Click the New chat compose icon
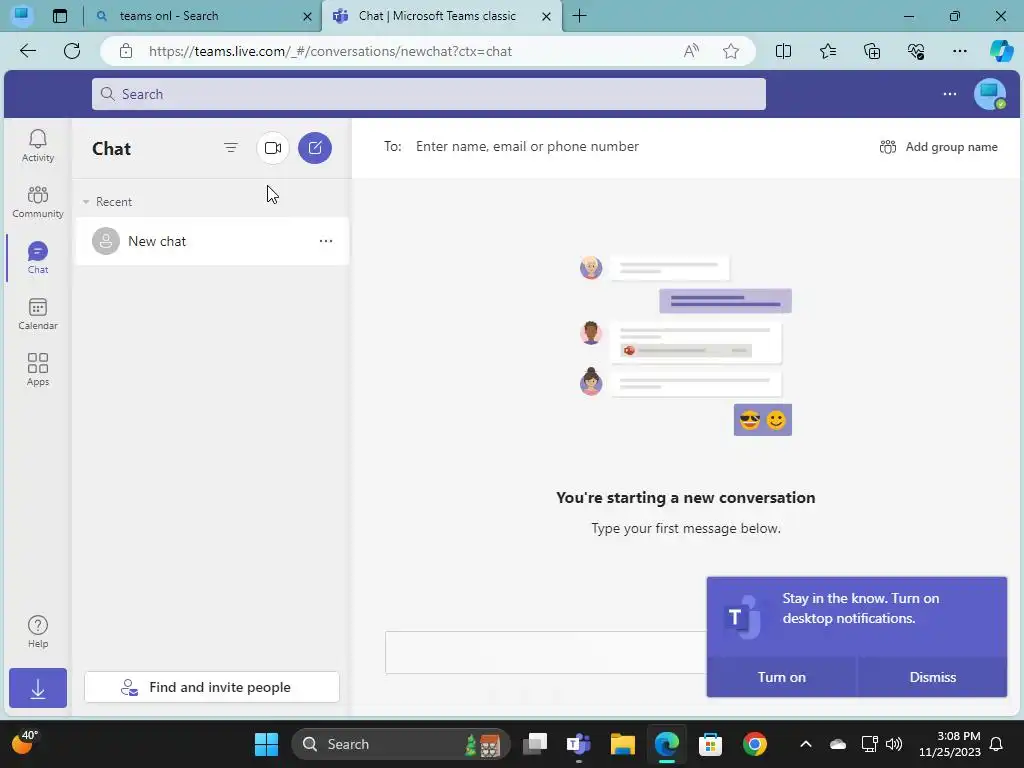Image resolution: width=1024 pixels, height=768 pixels. pos(315,148)
